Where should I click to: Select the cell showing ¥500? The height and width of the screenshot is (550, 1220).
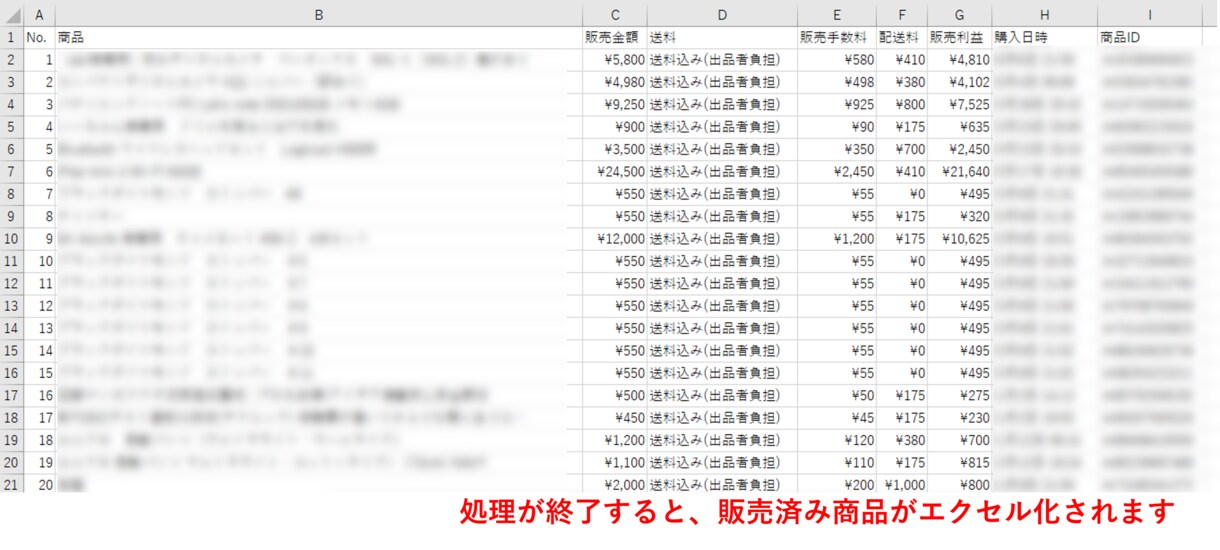(615, 396)
